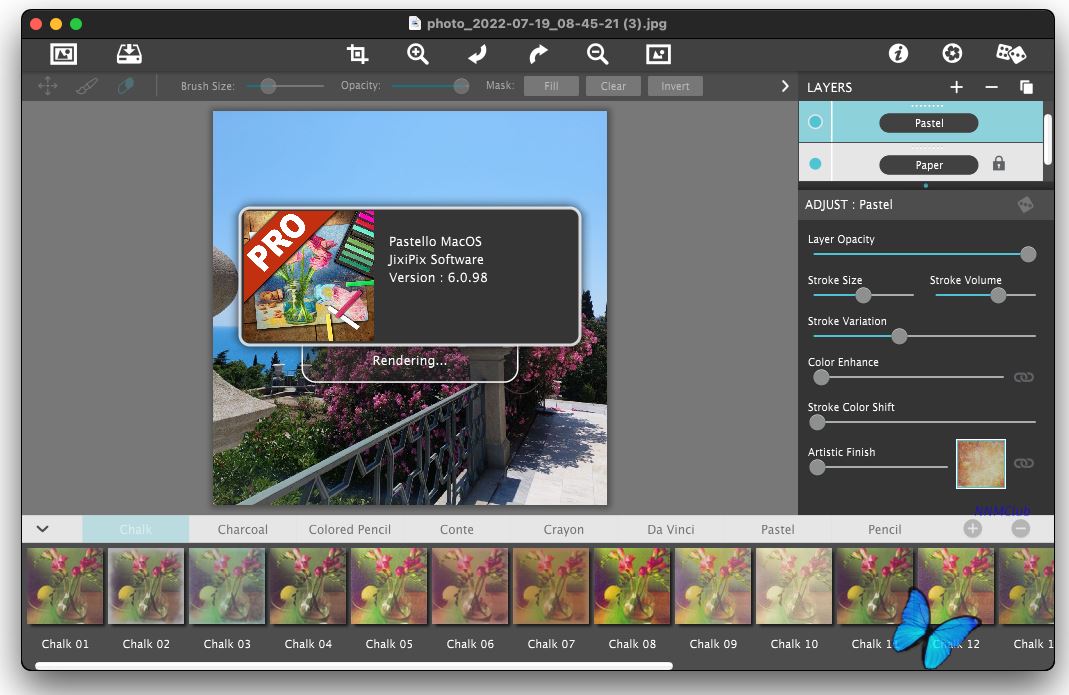Switch to the Da Vinci tab
The width and height of the screenshot is (1069, 695).
coord(671,529)
